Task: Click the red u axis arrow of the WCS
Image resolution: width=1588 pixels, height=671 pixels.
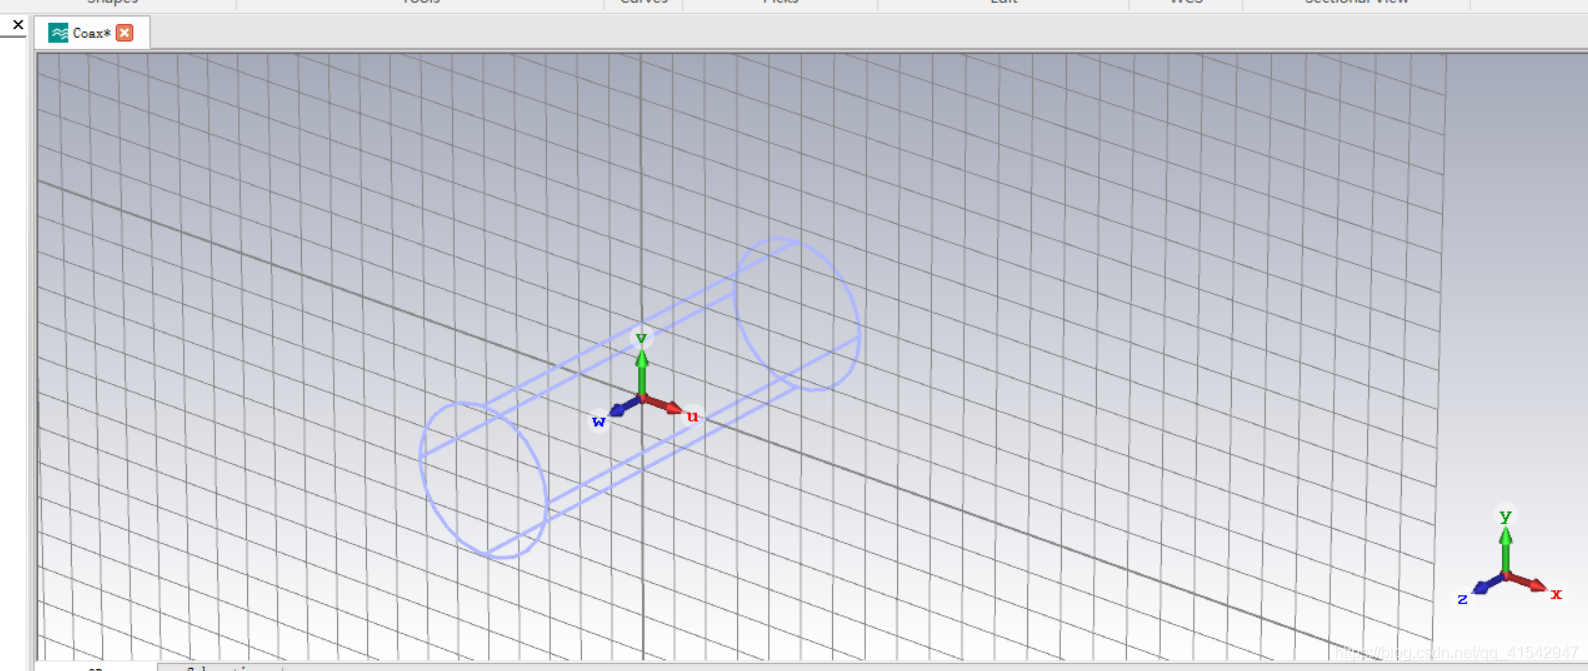Action: coord(665,406)
